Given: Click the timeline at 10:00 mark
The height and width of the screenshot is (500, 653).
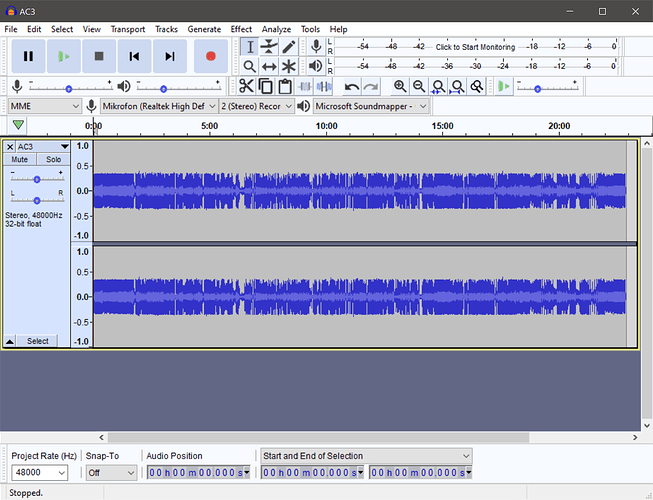Looking at the screenshot, I should tap(326, 126).
